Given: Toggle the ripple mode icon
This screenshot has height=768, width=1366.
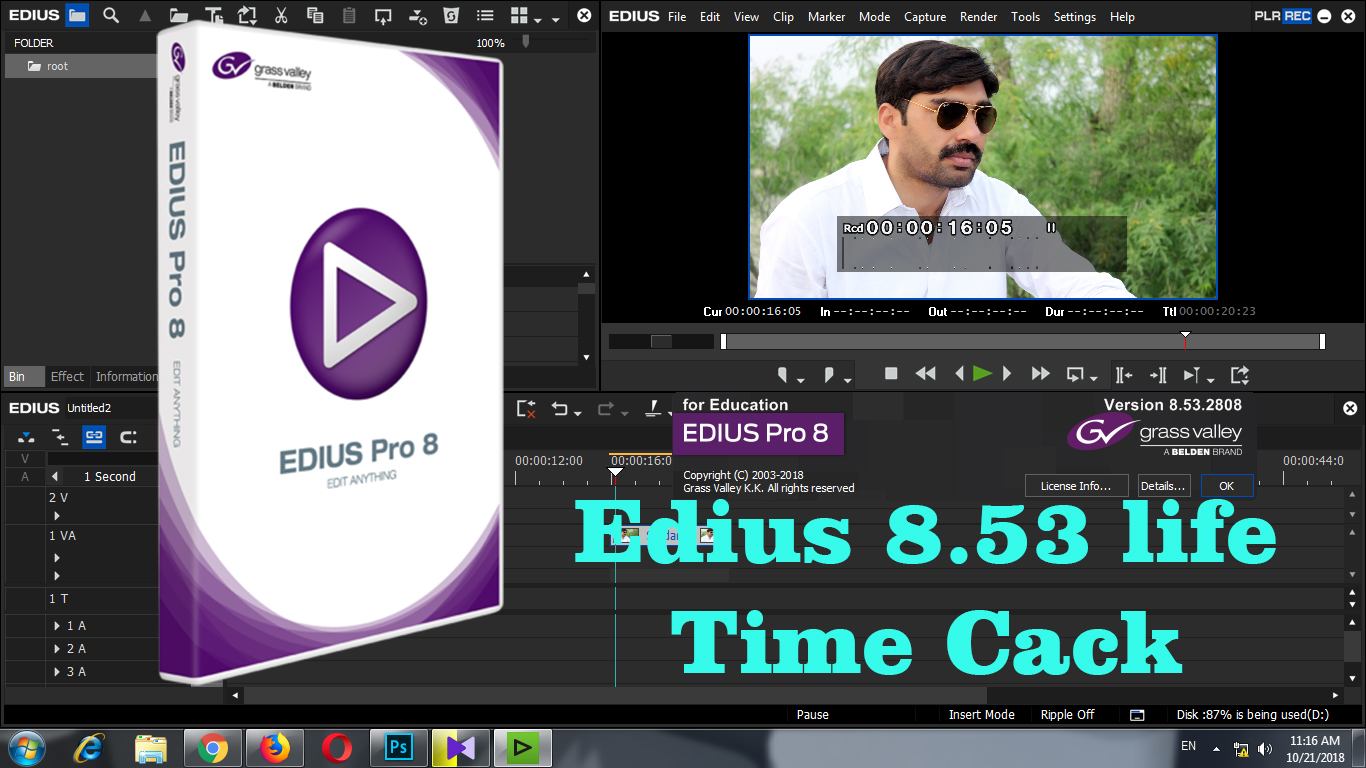Looking at the screenshot, I should (60, 437).
